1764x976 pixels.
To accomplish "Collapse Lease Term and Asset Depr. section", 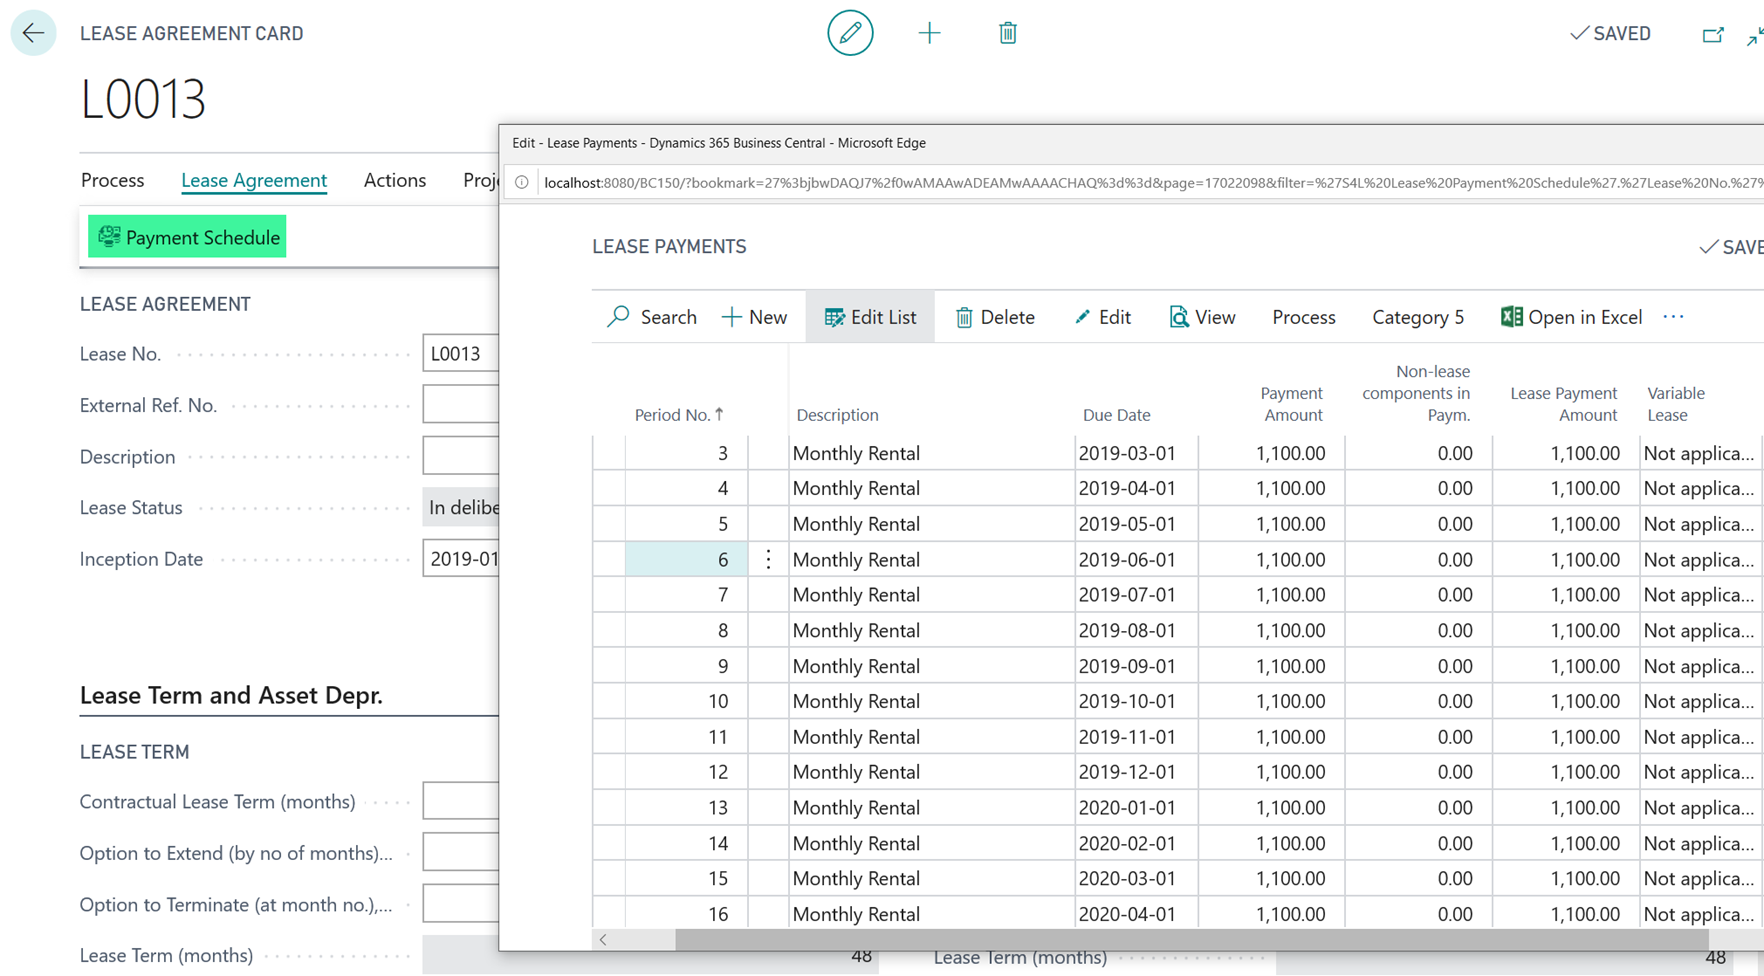I will point(231,695).
